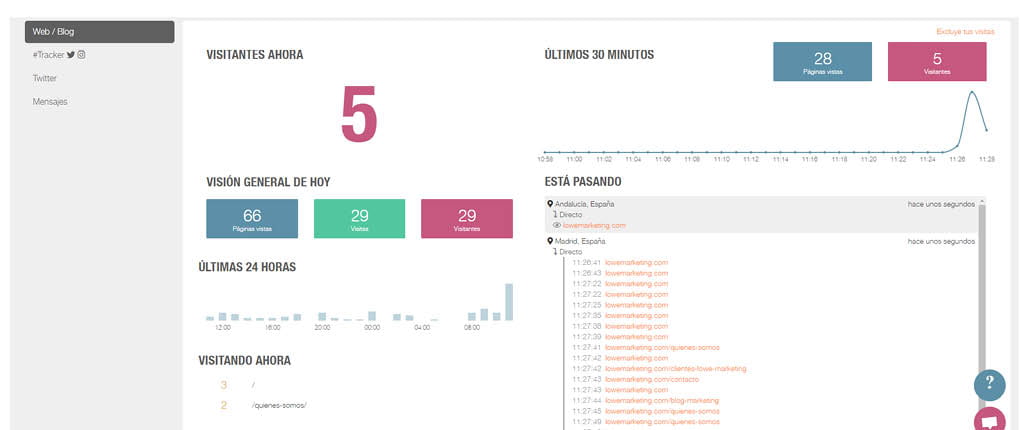Open the pink chat bubble button
Screen dimensions: 1020x430
coord(989,420)
